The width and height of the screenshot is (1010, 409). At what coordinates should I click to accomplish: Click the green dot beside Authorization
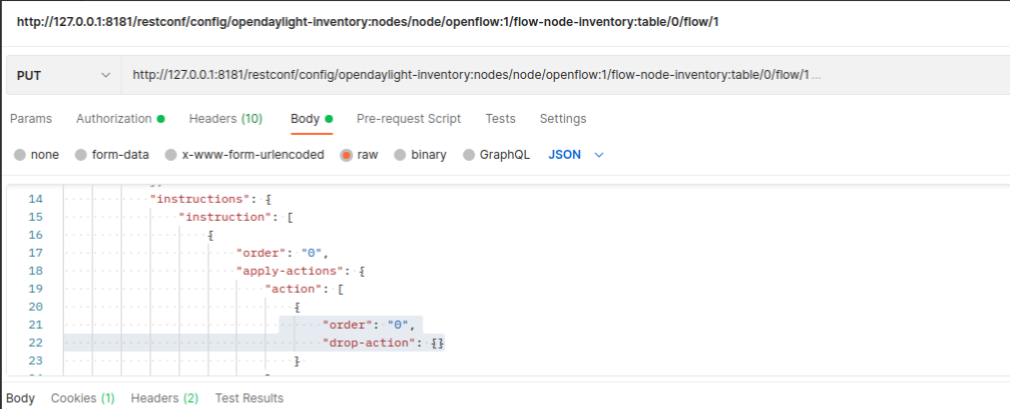(161, 119)
